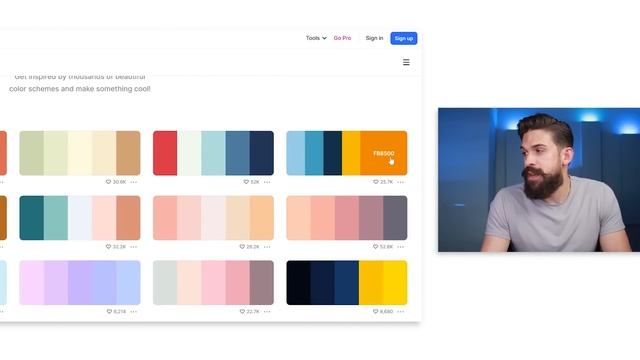This screenshot has width=640, height=360.
Task: Choose the tan brown swatch in the 30.6K palette
Action: (128, 153)
